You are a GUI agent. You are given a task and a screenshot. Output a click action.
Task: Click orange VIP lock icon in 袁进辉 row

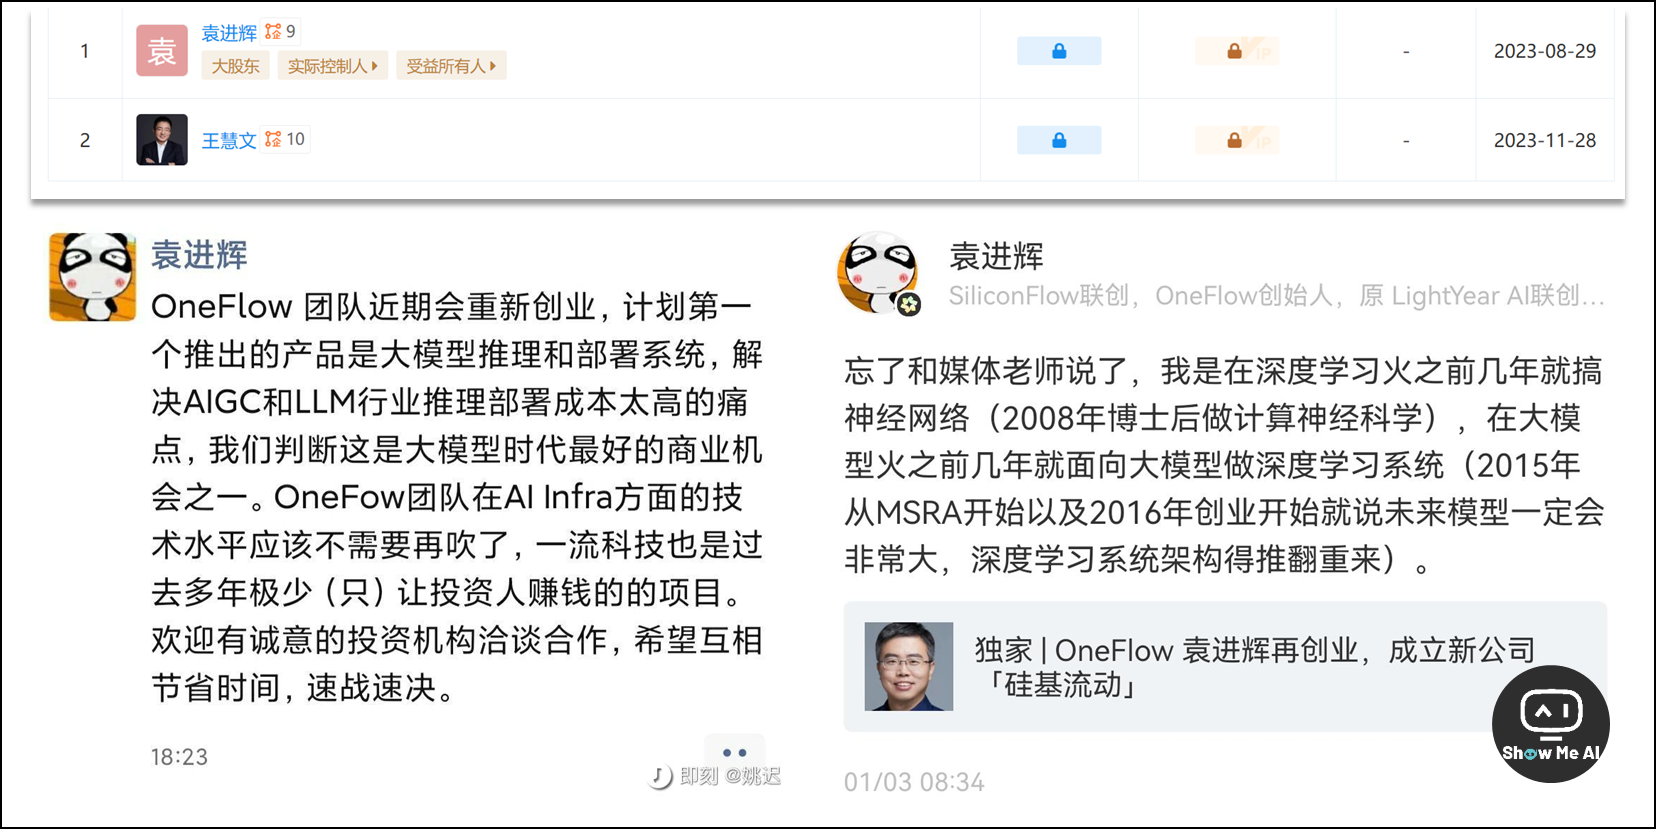point(1237,51)
